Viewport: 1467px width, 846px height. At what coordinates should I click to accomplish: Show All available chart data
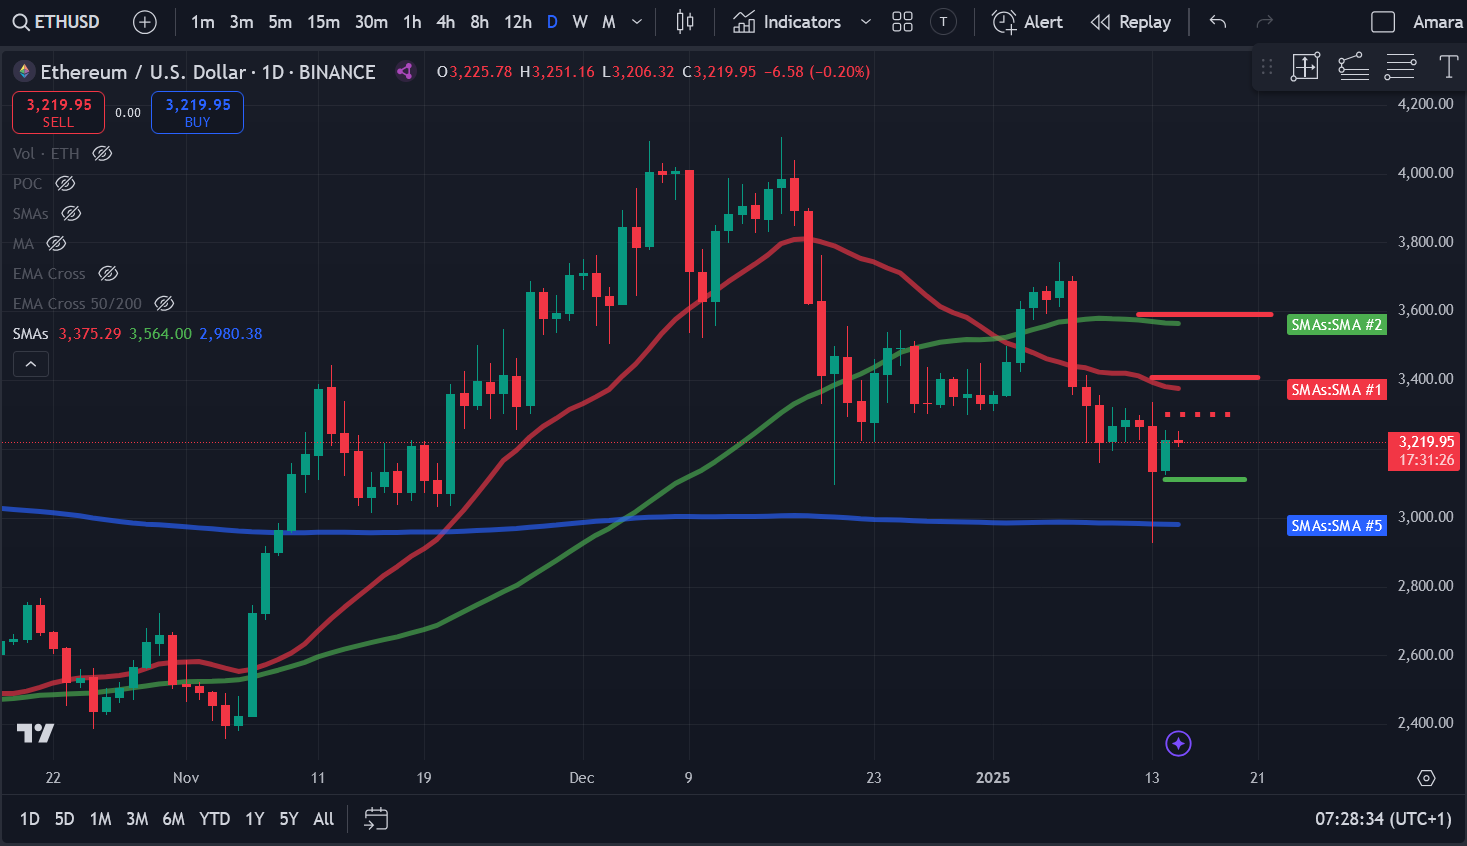[x=324, y=819]
